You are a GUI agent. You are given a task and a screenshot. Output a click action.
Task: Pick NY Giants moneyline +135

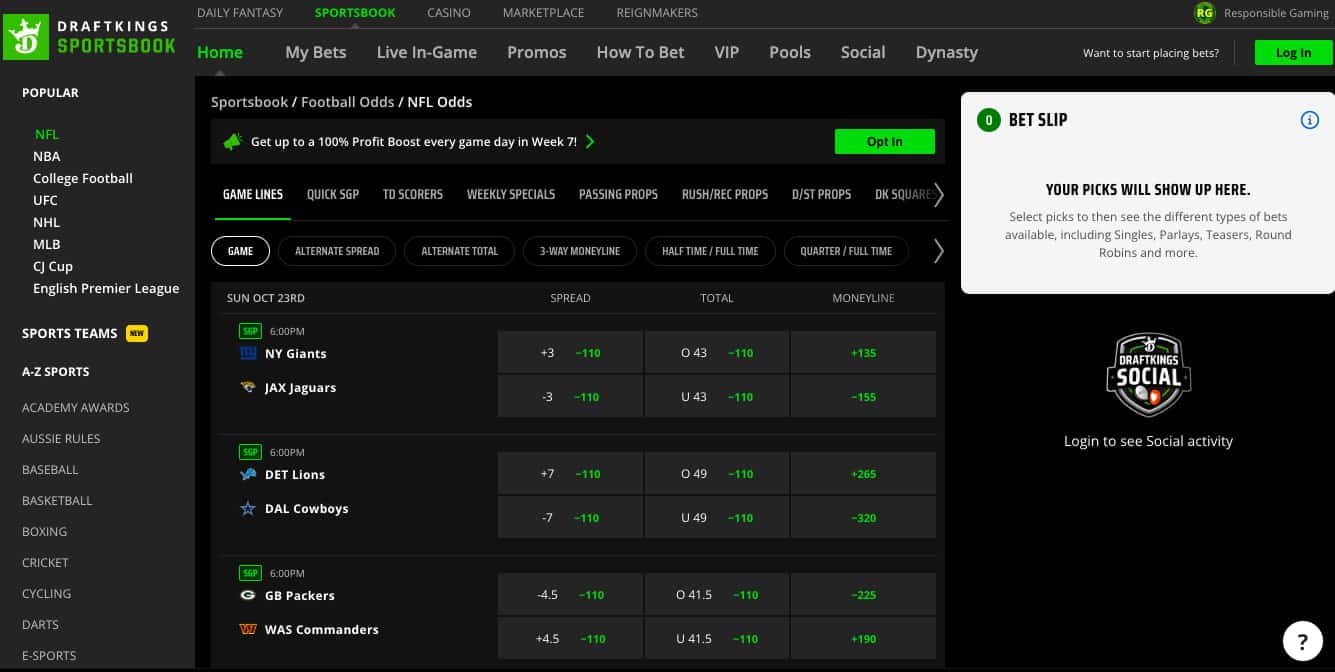[863, 353]
